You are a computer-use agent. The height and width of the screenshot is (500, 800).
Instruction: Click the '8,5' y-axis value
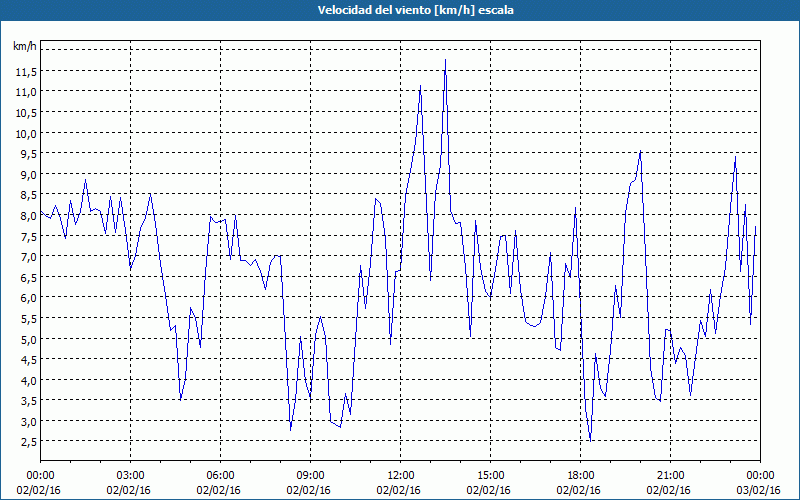coord(28,195)
